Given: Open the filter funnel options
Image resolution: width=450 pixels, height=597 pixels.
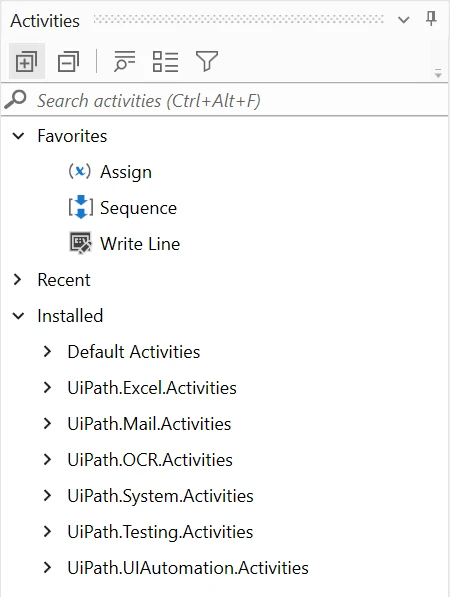Looking at the screenshot, I should (207, 61).
